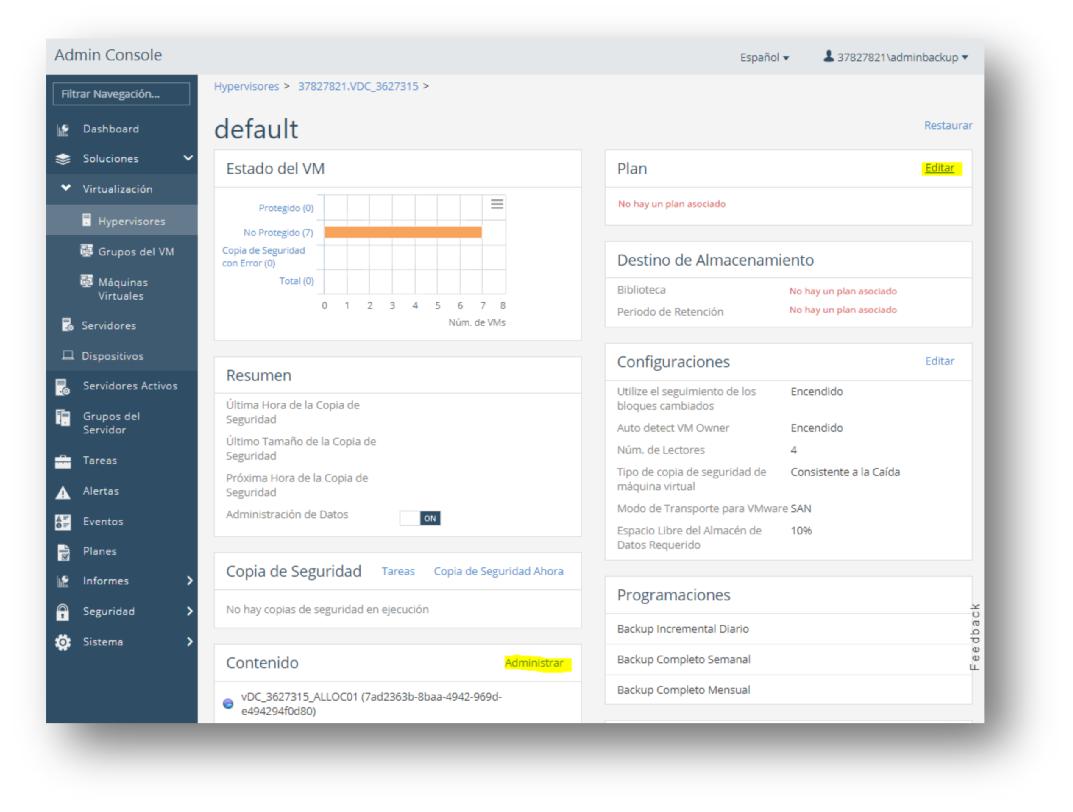Open the Español language dropdown
1073x812 pixels.
coord(764,57)
